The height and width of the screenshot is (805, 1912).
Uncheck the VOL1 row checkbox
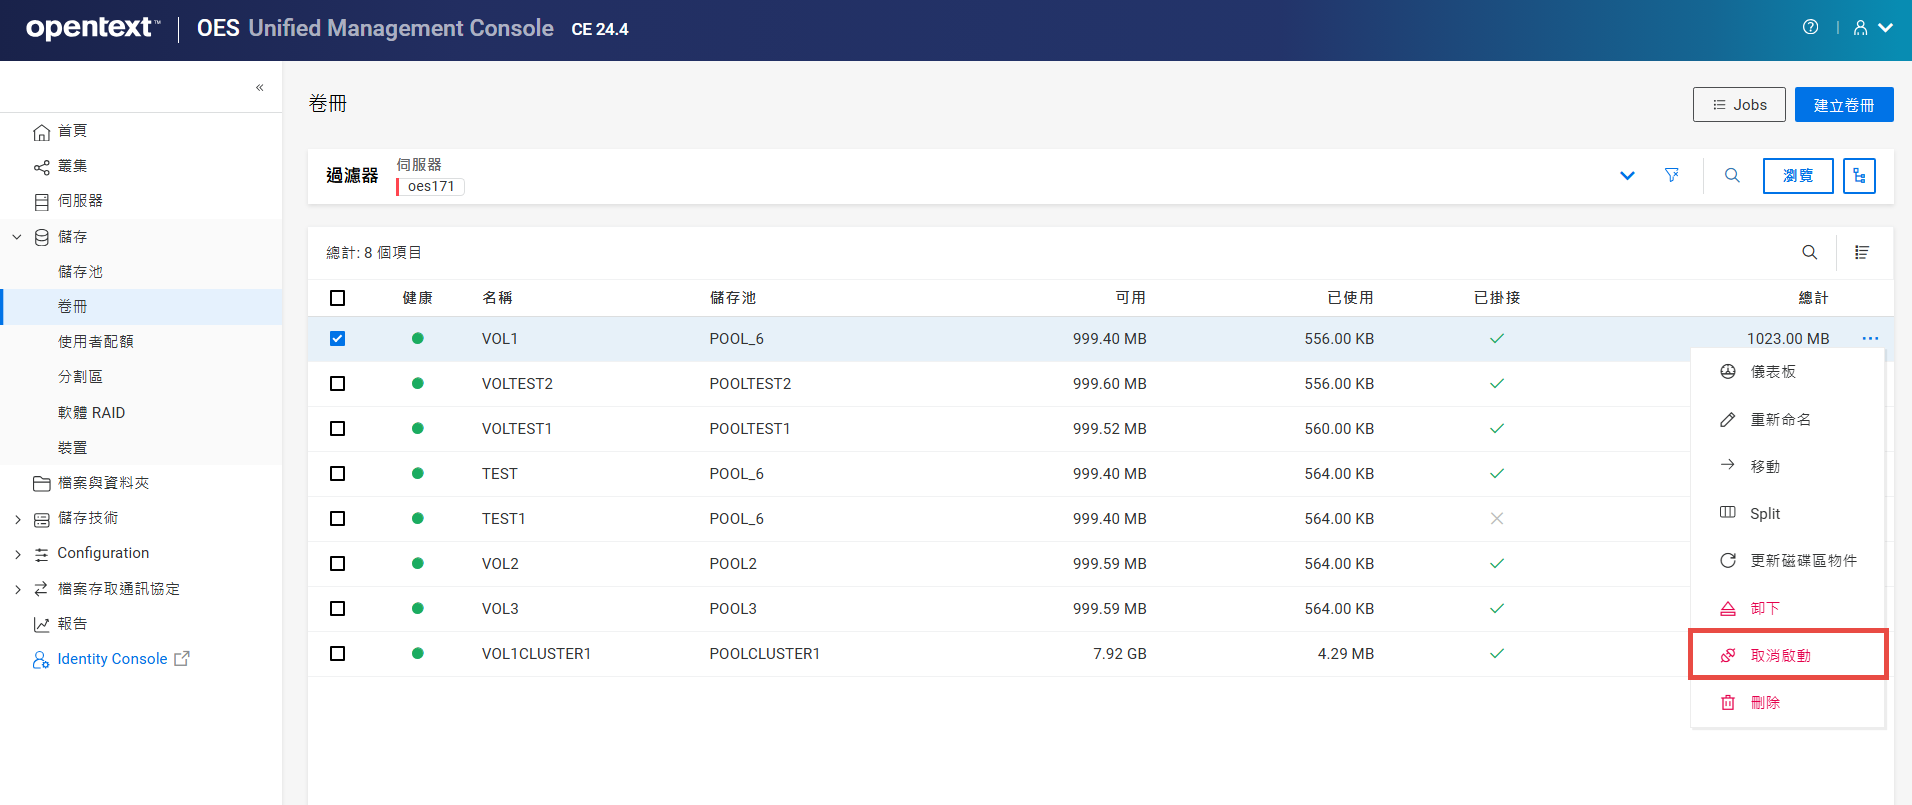pyautogui.click(x=337, y=339)
